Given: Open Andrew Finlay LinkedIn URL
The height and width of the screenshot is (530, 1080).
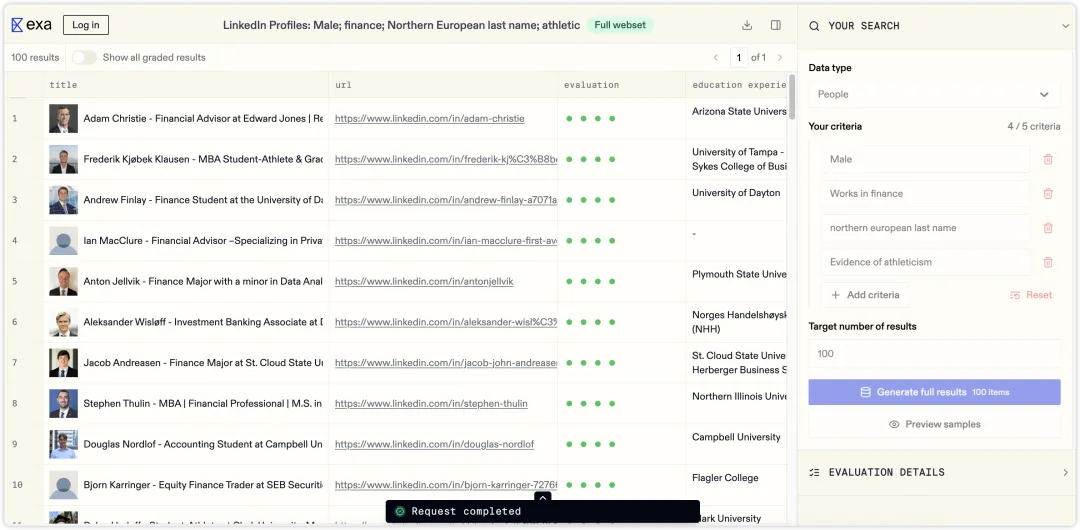Looking at the screenshot, I should tap(446, 200).
